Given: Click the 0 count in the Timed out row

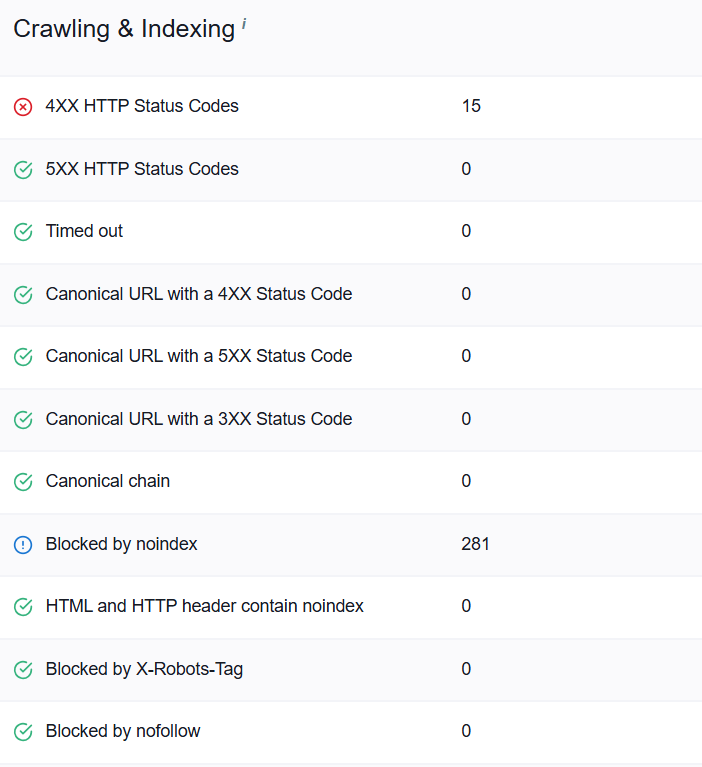Looking at the screenshot, I should pyautogui.click(x=466, y=231).
